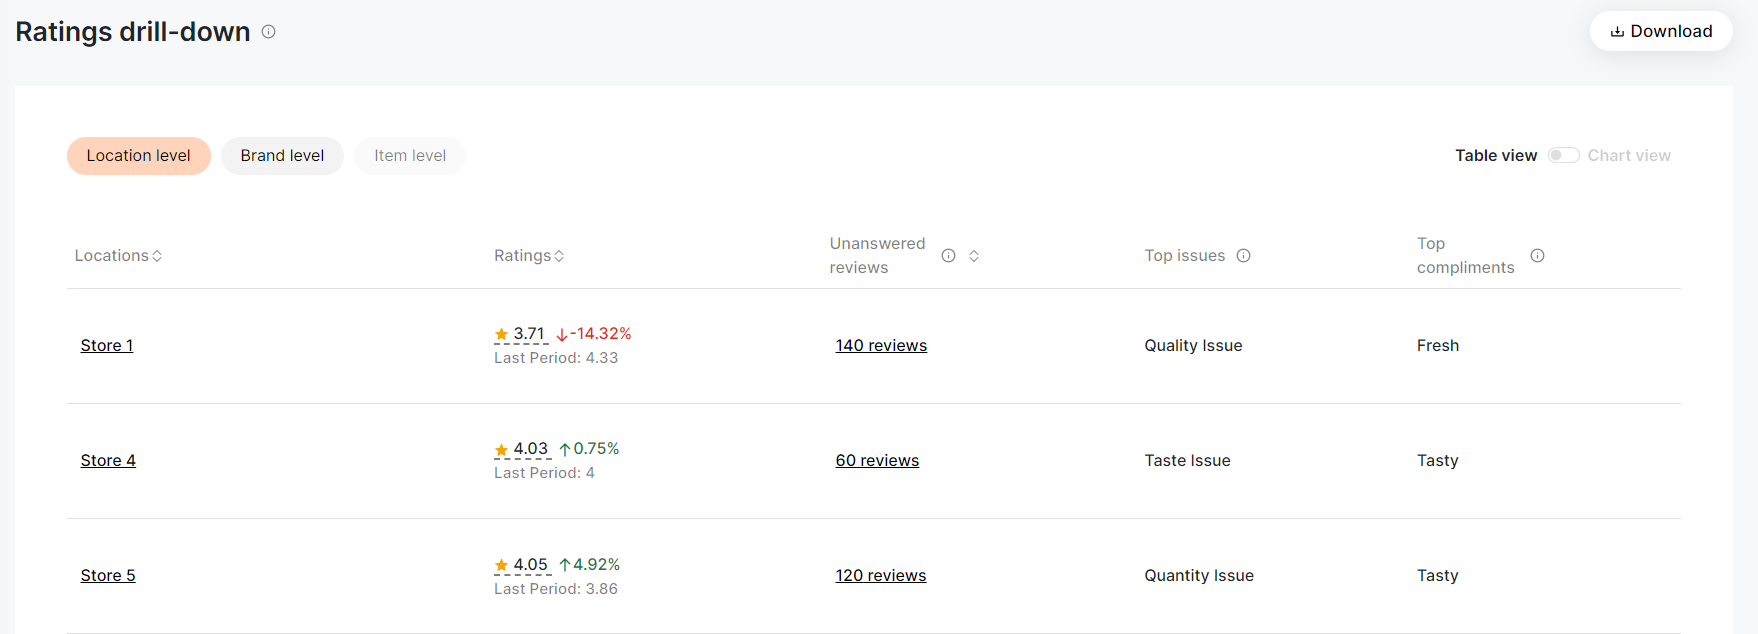
Task: Sort by the Ratings column
Action: point(559,256)
